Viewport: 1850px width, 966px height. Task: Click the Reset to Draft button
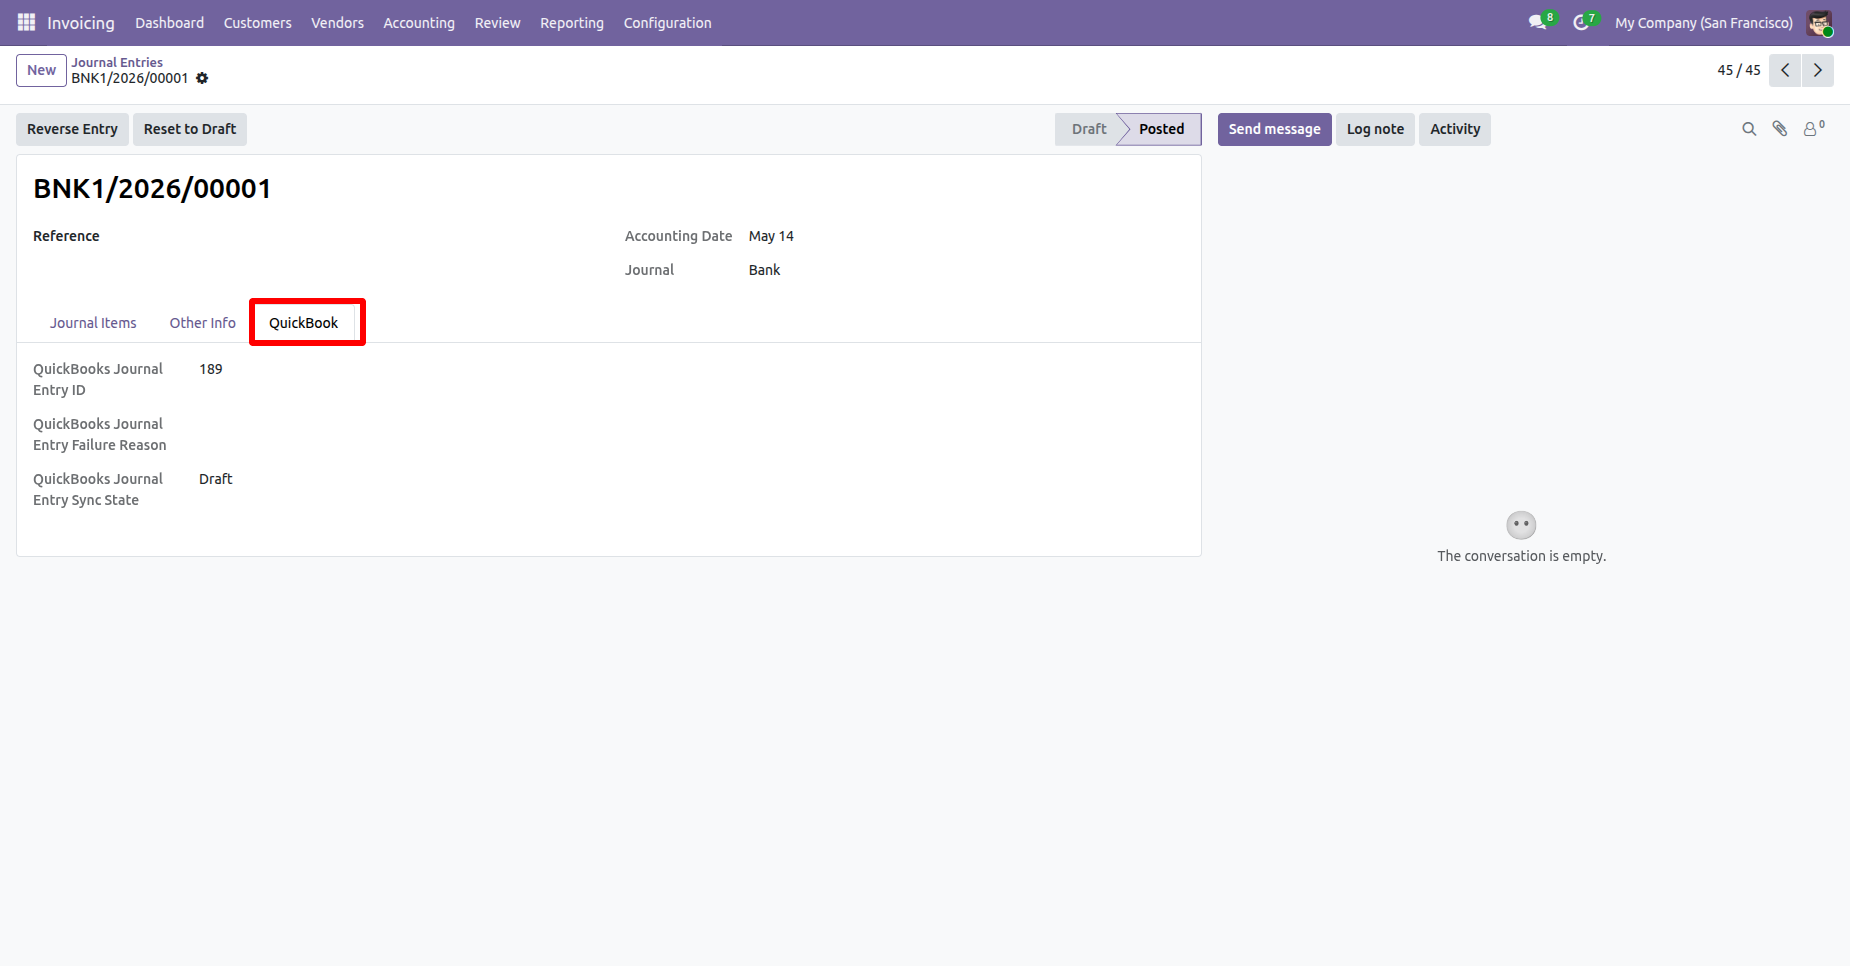coord(190,129)
